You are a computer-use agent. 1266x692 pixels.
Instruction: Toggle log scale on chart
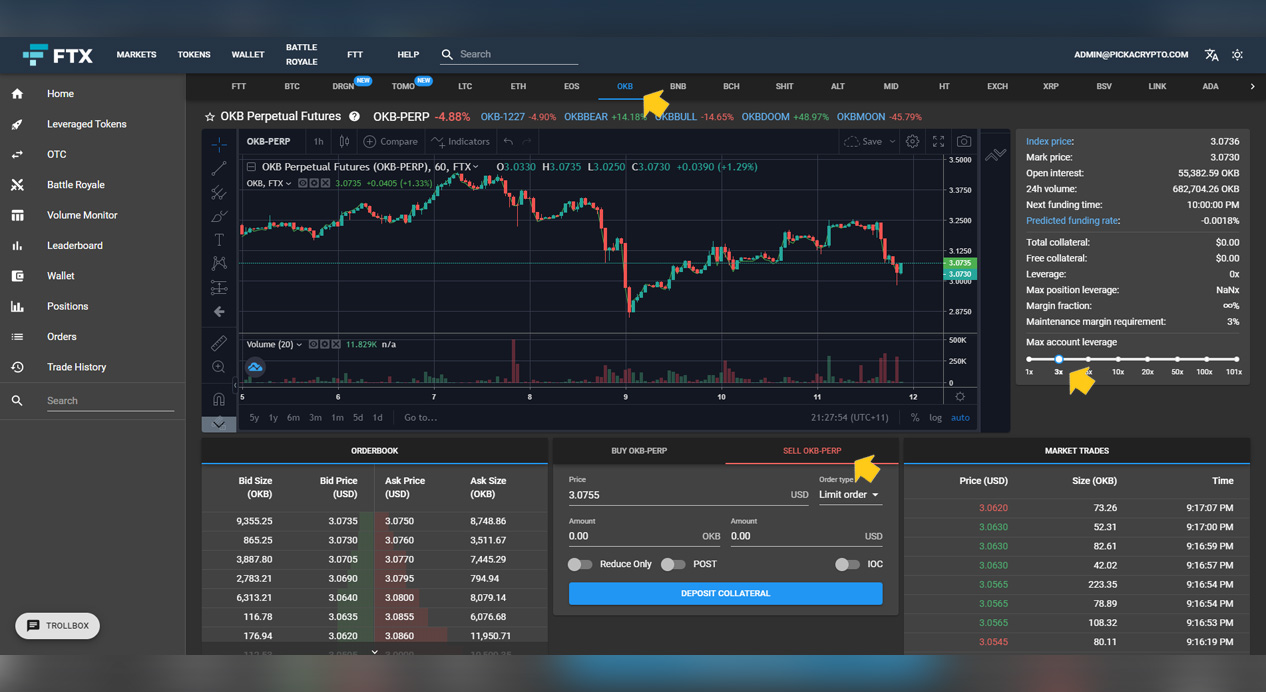click(935, 418)
